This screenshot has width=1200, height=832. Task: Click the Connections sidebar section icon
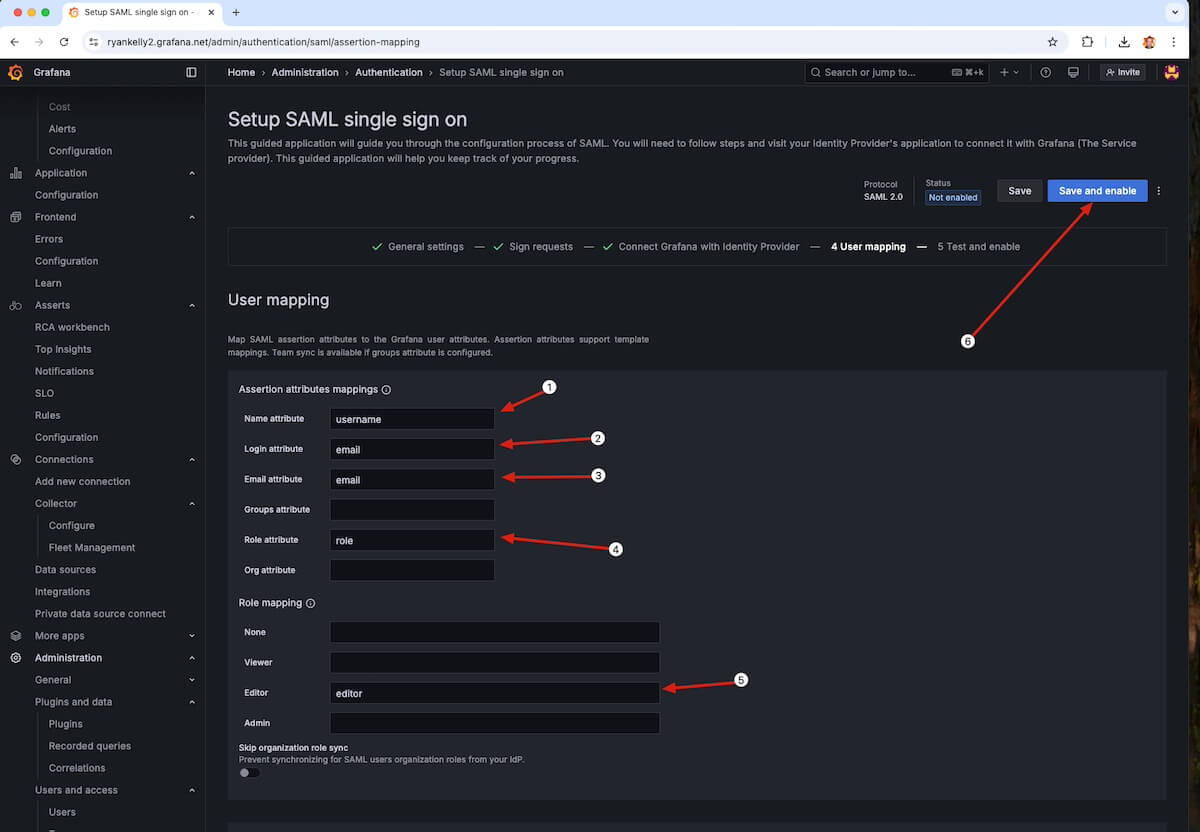[15, 459]
